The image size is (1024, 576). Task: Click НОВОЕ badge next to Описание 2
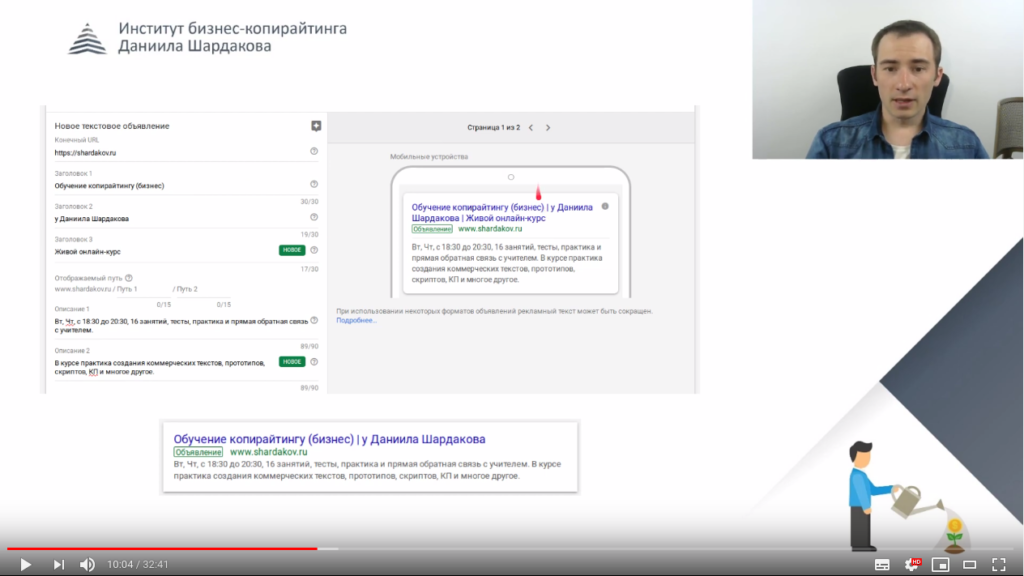point(292,362)
